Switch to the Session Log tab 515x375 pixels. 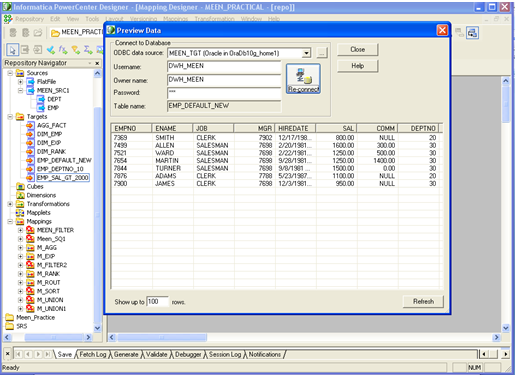pyautogui.click(x=225, y=354)
